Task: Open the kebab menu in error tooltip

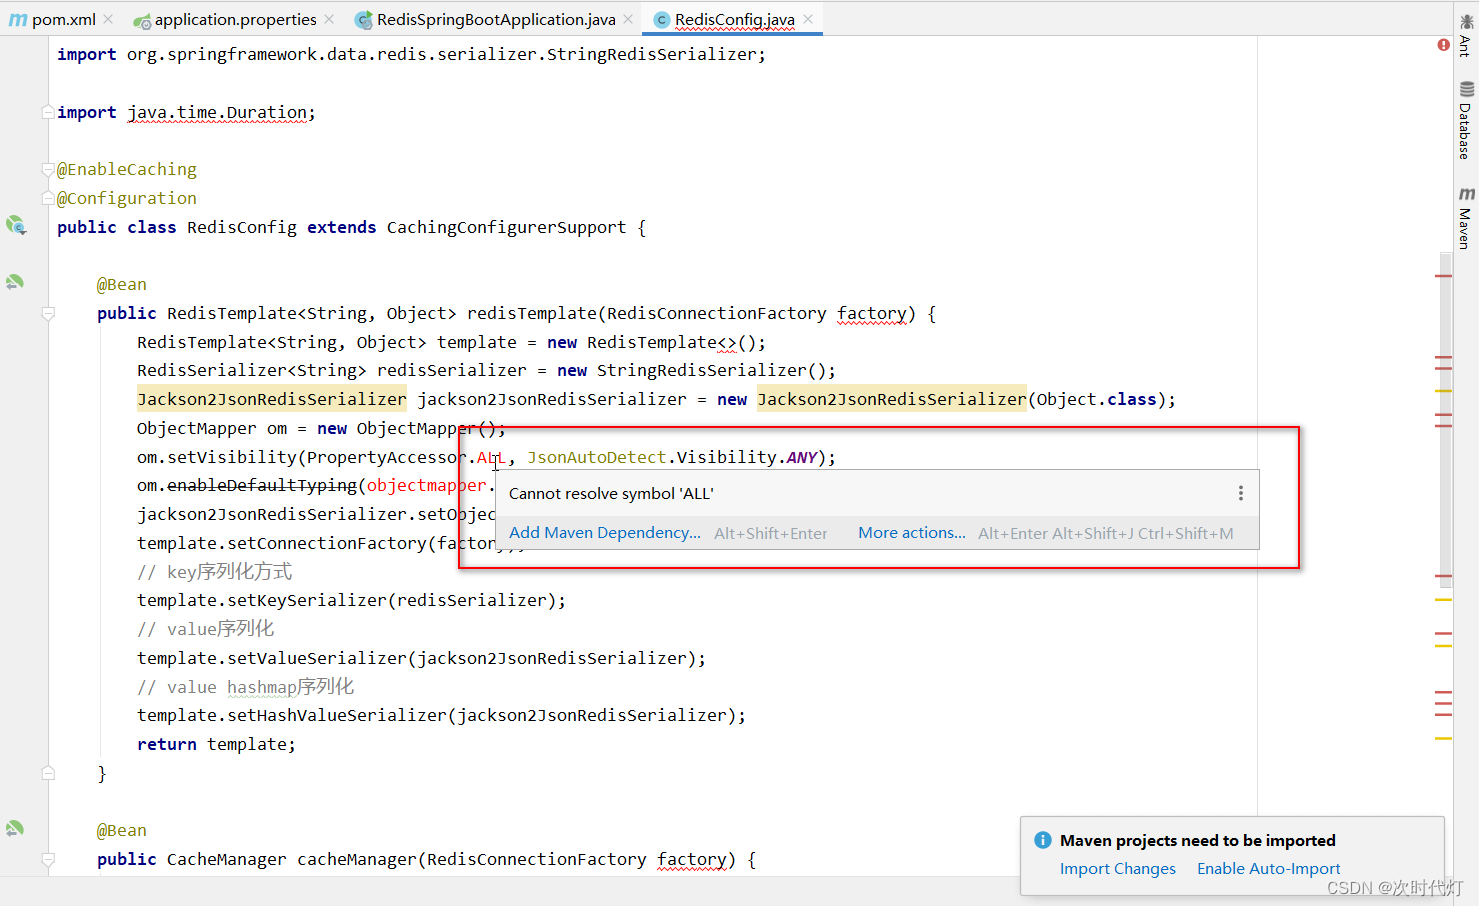Action: (1240, 493)
